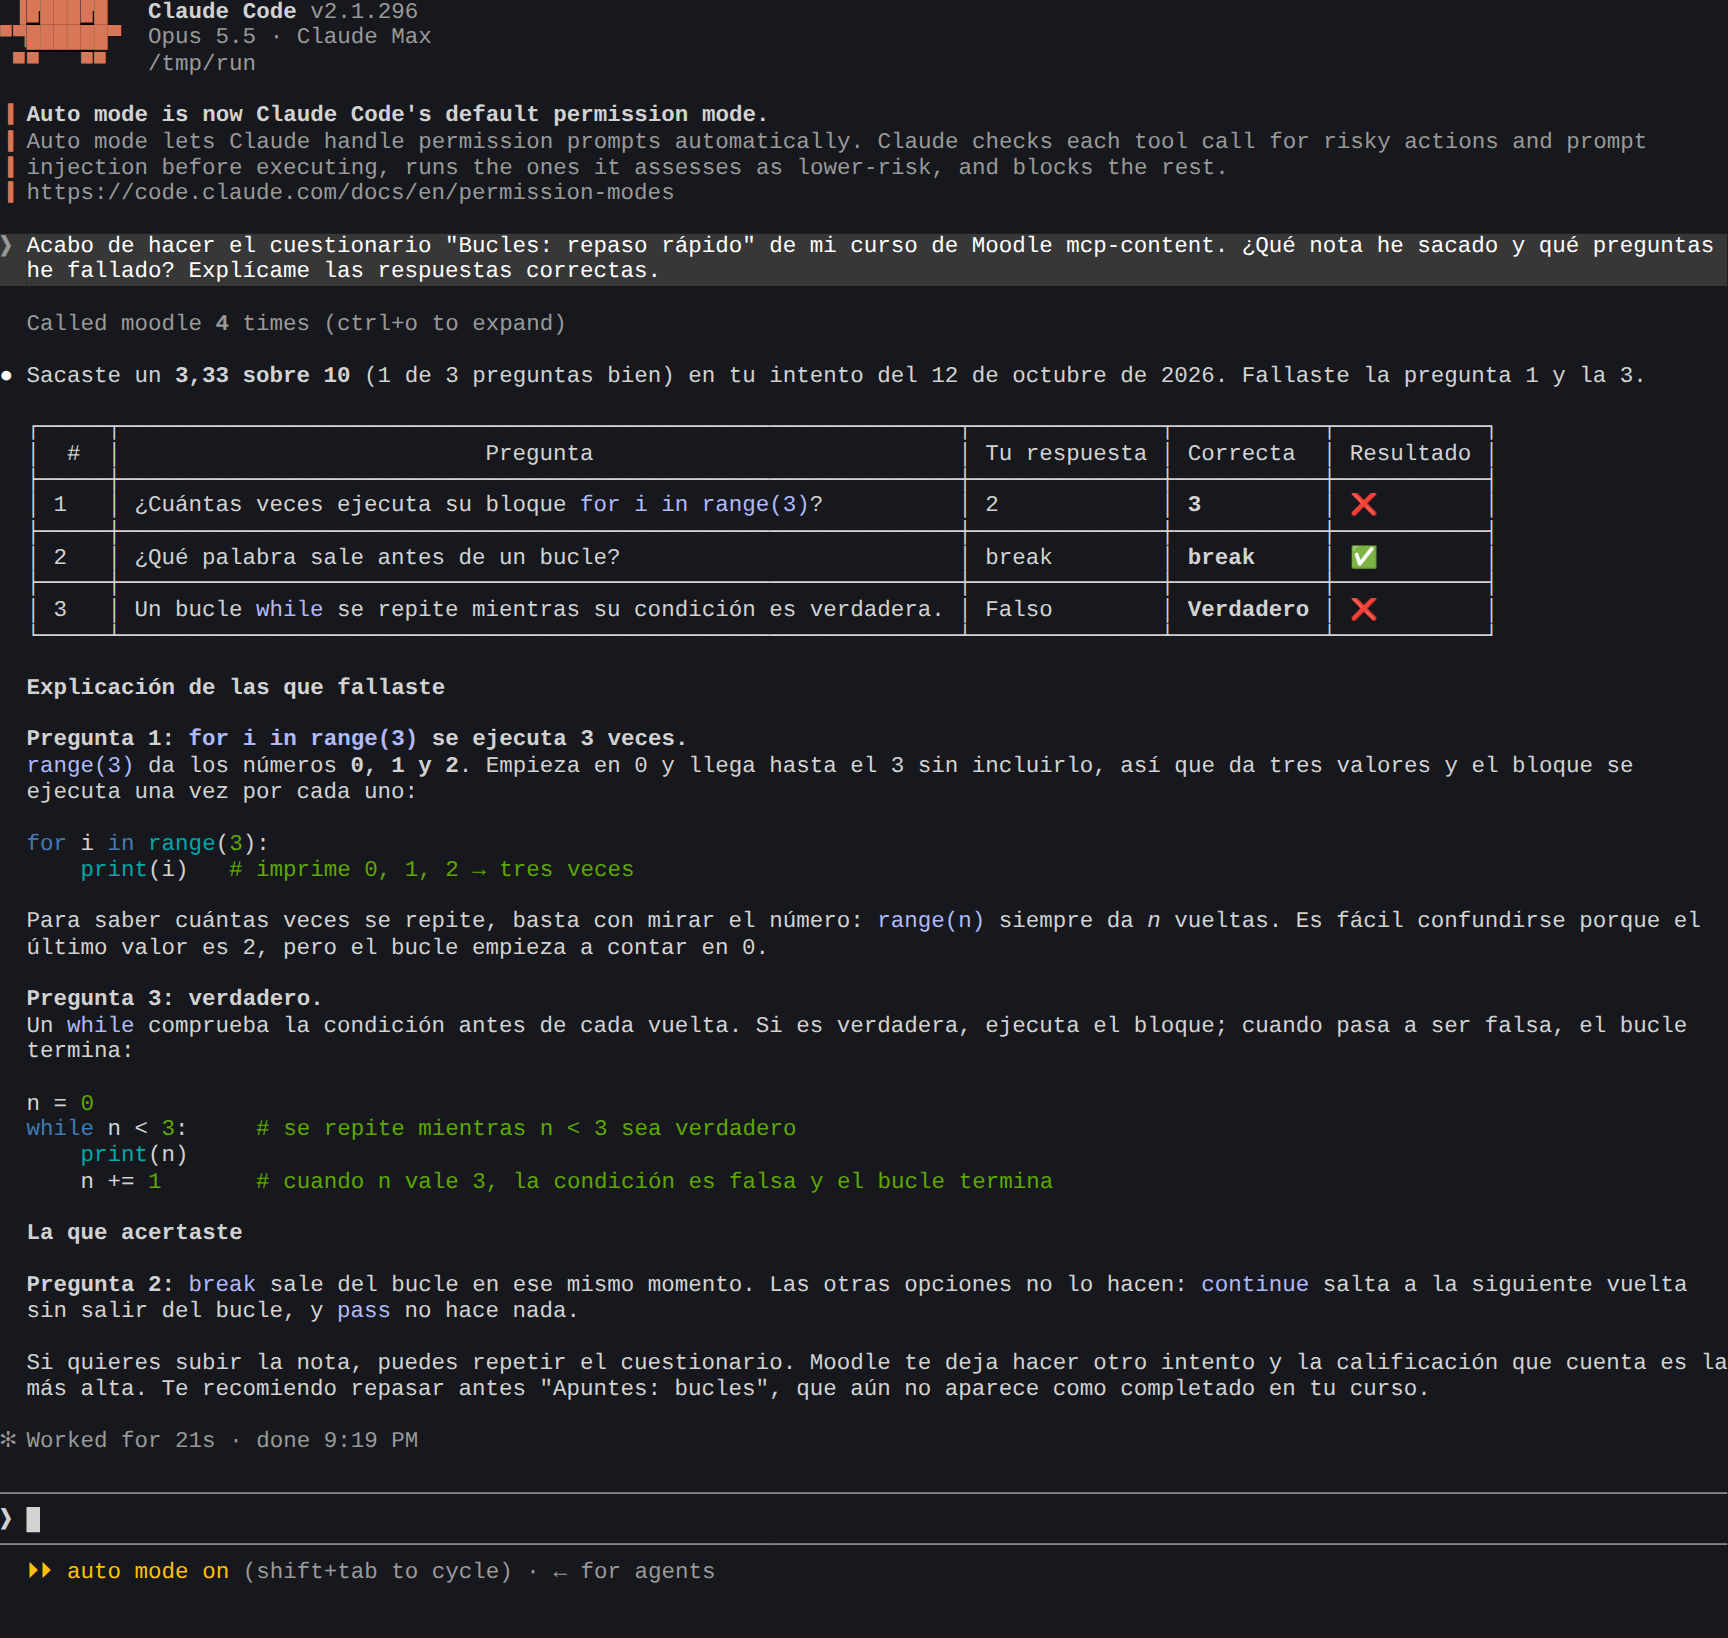Click the green check mark for question 2
This screenshot has height=1638, width=1728.
[1364, 557]
